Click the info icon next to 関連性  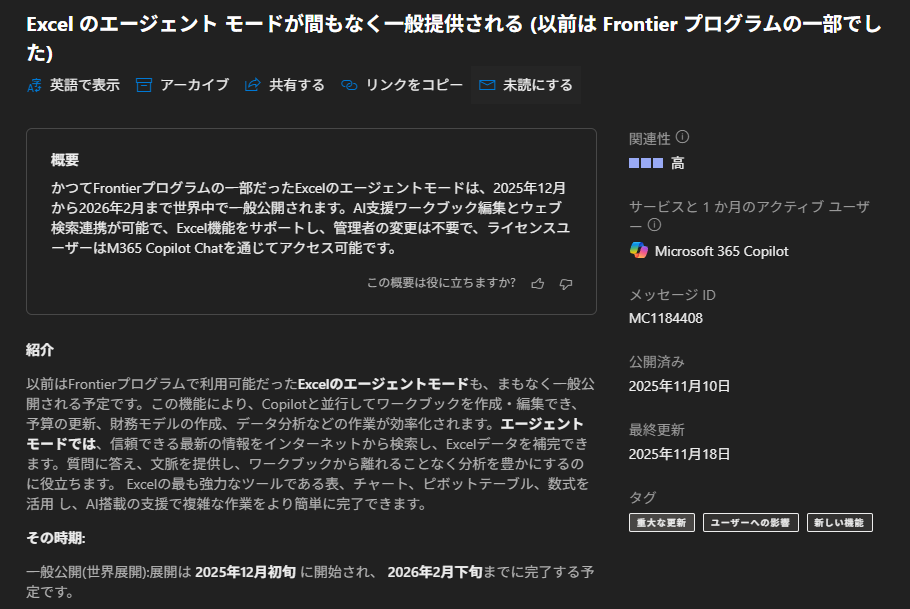click(x=683, y=137)
